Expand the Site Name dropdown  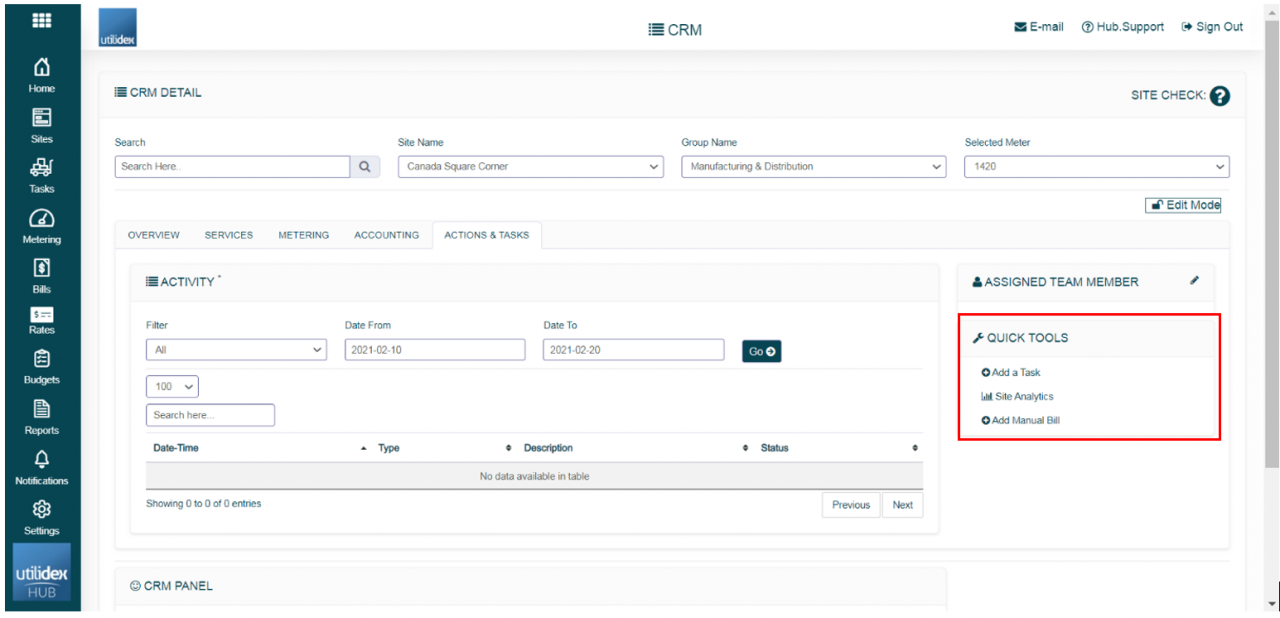tap(530, 167)
